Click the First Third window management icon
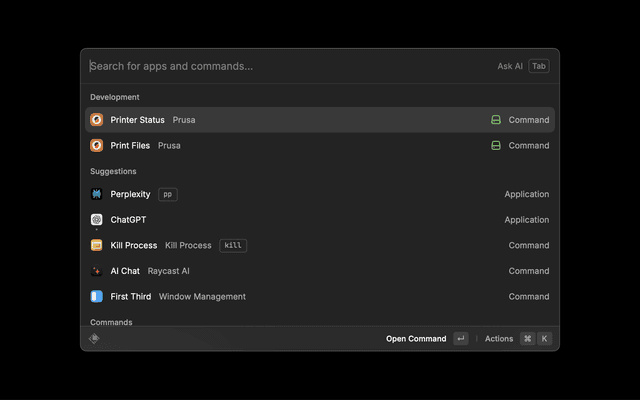The width and height of the screenshot is (640, 400). 97,296
